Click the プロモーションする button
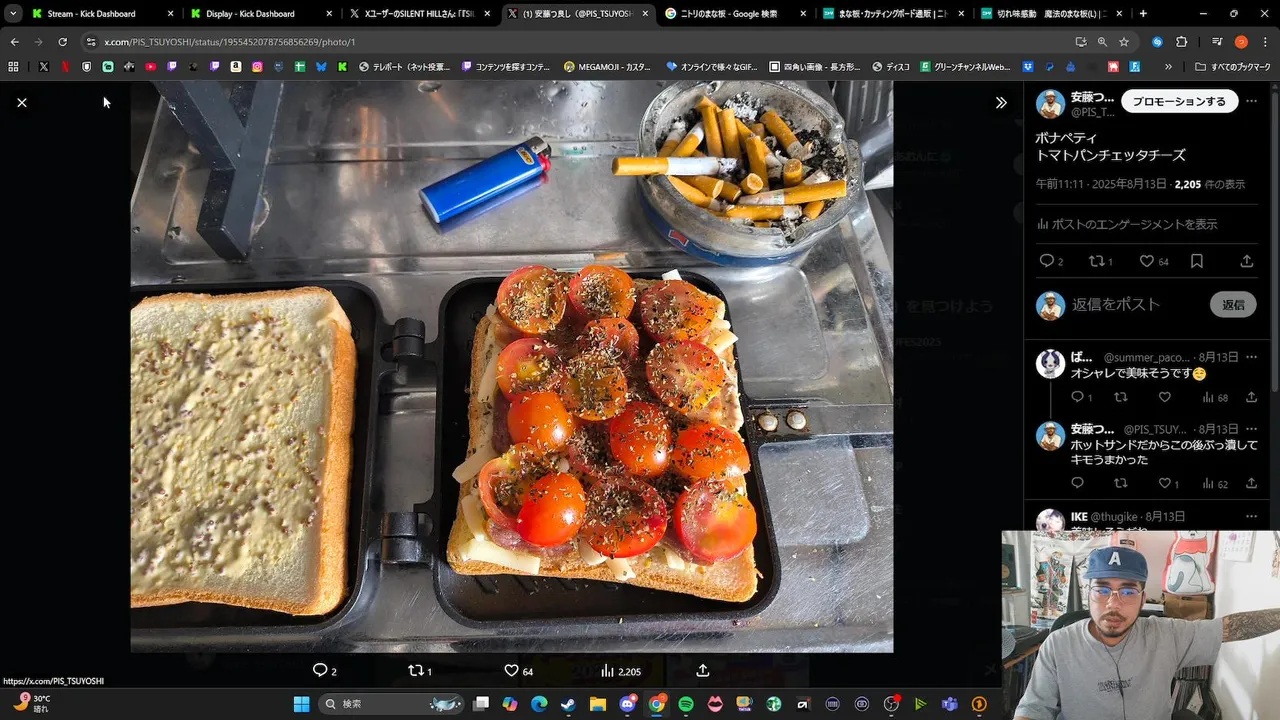1280x720 pixels. point(1179,101)
